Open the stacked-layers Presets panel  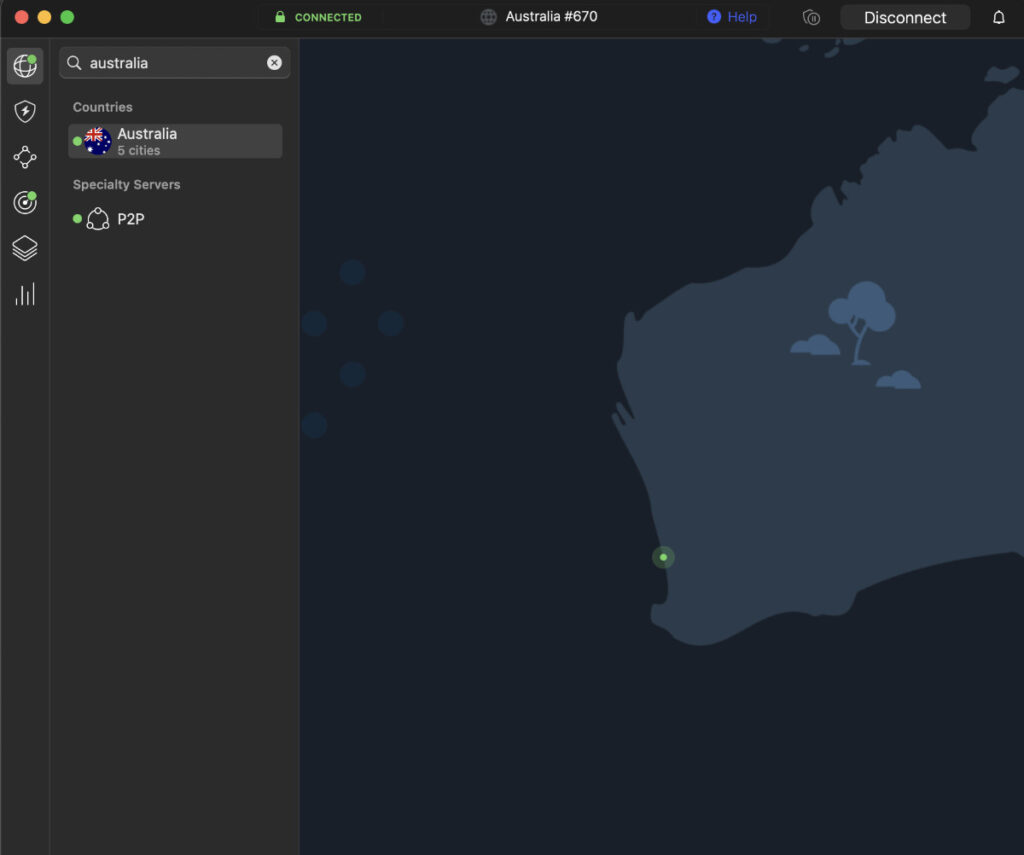pos(25,248)
